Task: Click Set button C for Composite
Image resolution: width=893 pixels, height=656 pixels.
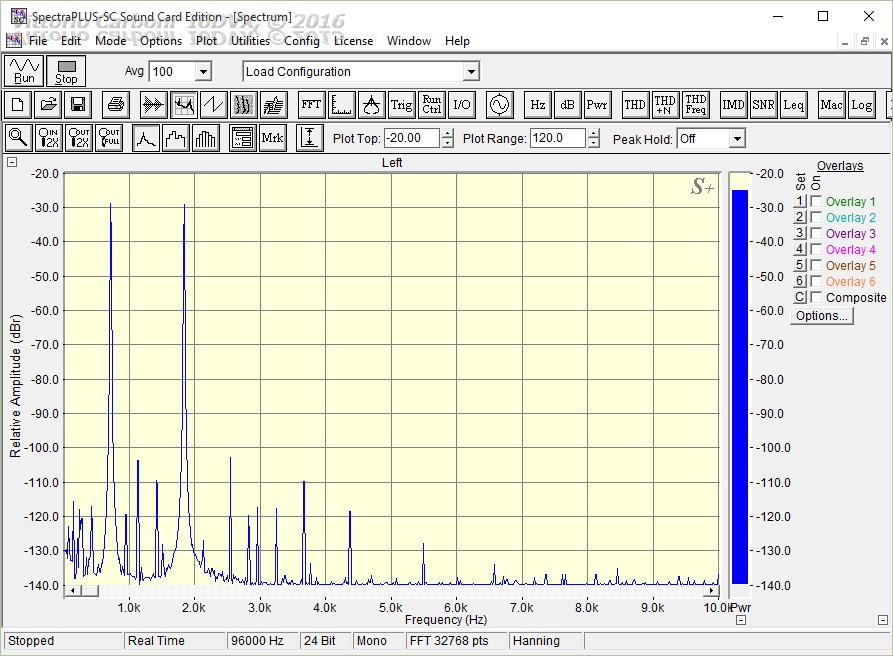Action: [x=800, y=297]
